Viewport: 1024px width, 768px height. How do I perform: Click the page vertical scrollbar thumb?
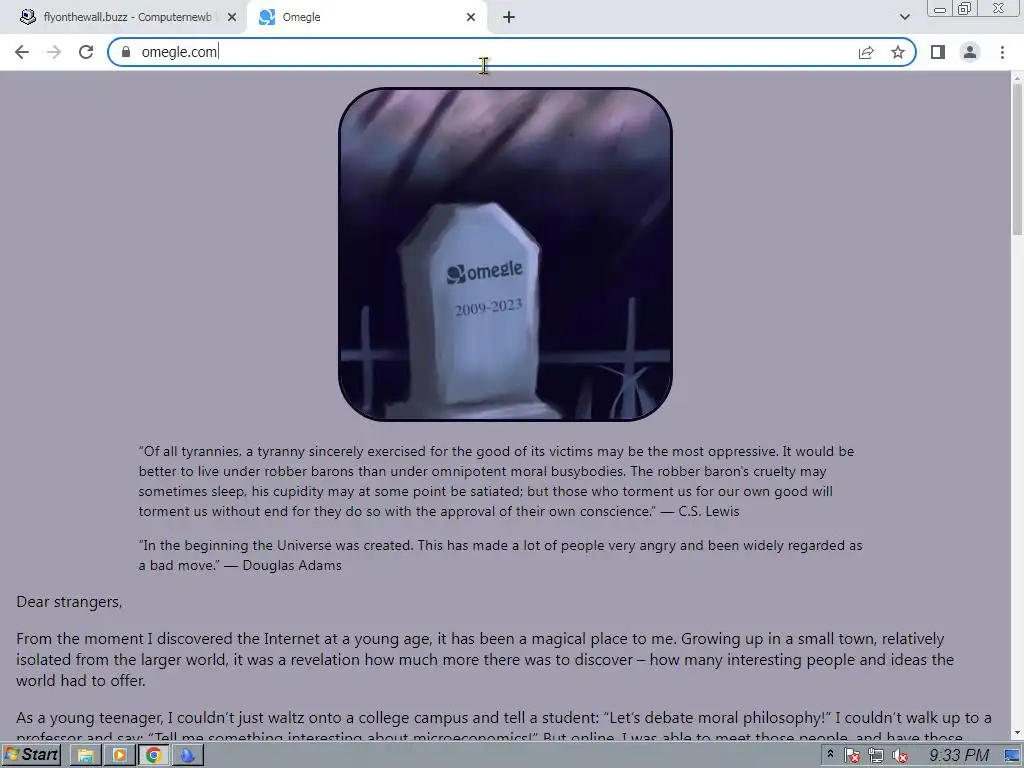[1017, 159]
